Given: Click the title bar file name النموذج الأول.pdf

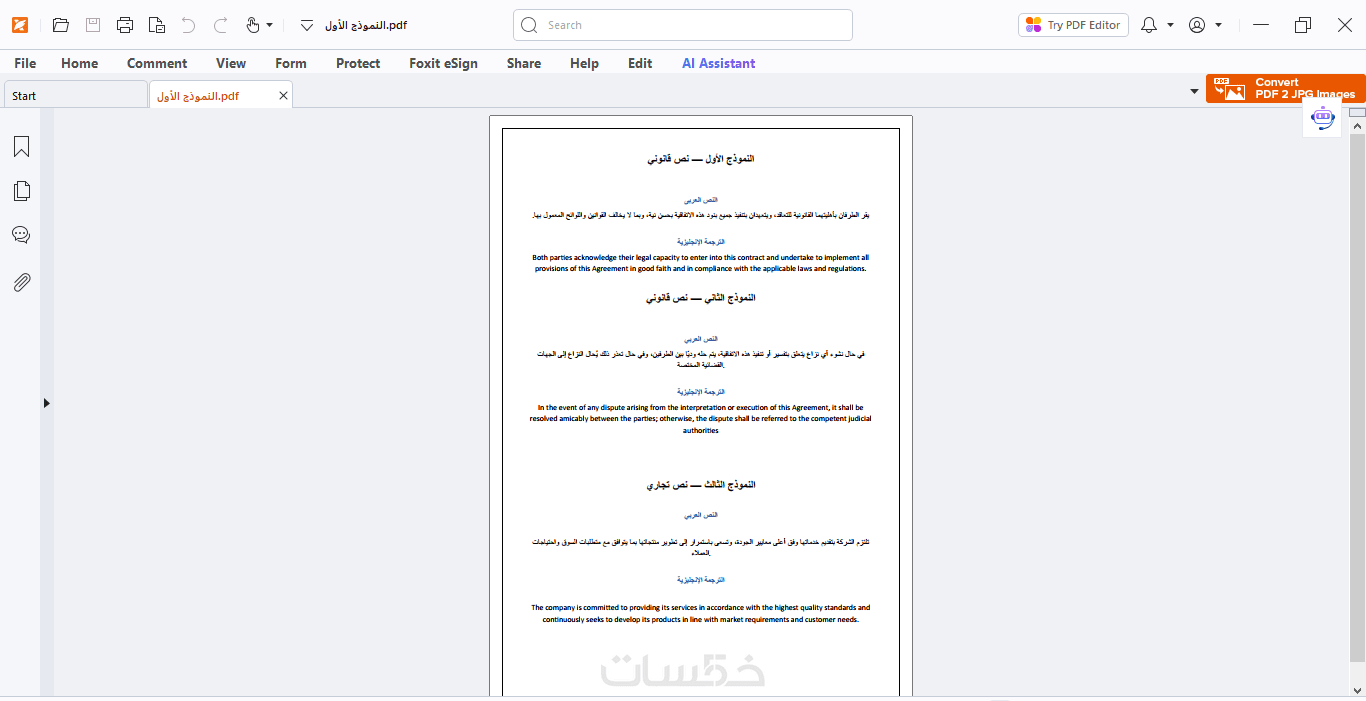Looking at the screenshot, I should tap(366, 25).
